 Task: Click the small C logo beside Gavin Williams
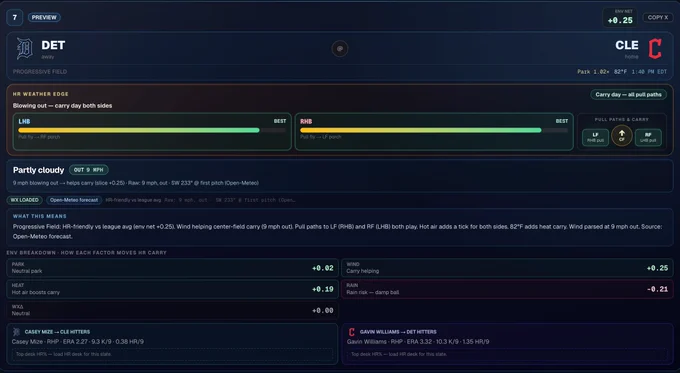[352, 332]
